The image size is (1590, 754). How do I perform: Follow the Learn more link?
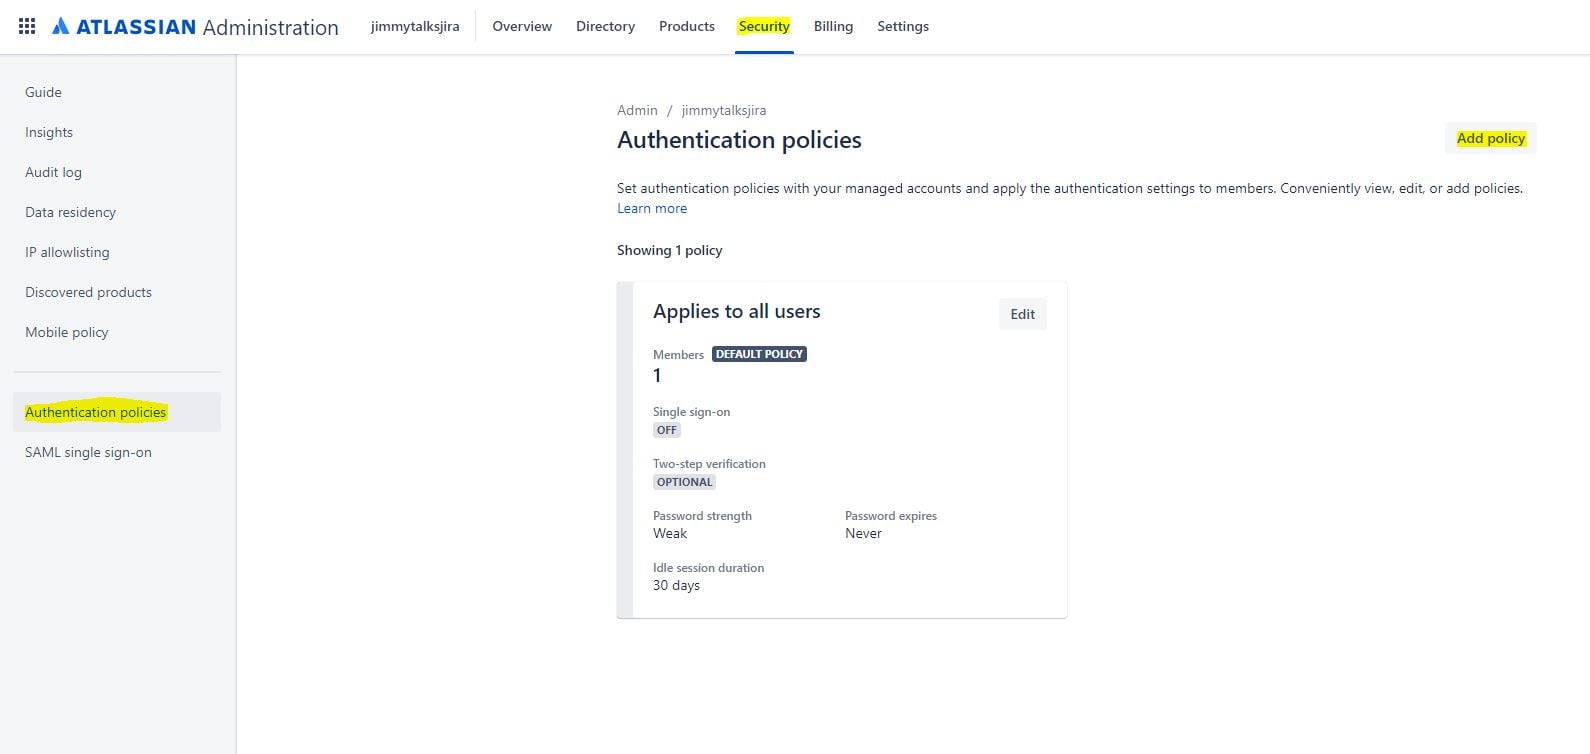coord(652,208)
